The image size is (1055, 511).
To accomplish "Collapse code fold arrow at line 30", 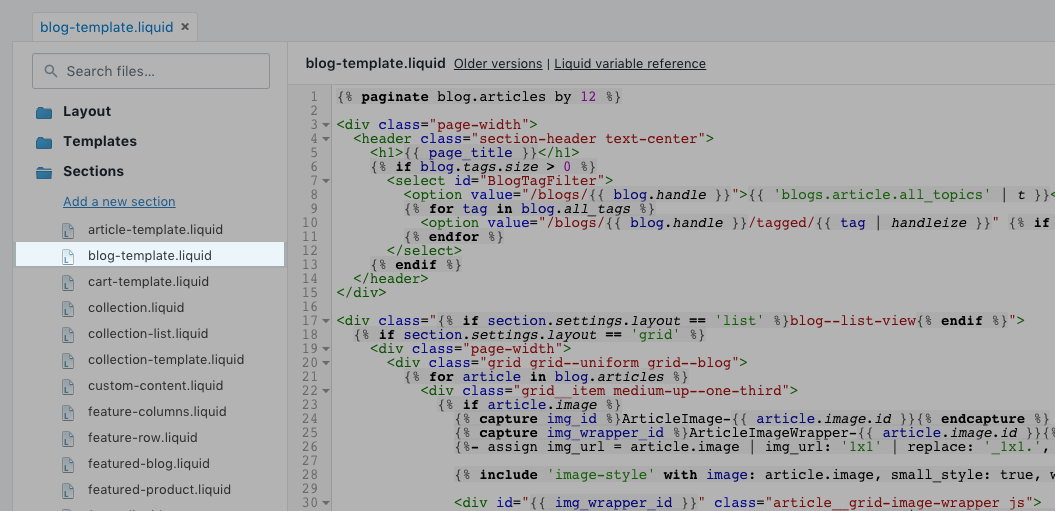I will (x=326, y=503).
